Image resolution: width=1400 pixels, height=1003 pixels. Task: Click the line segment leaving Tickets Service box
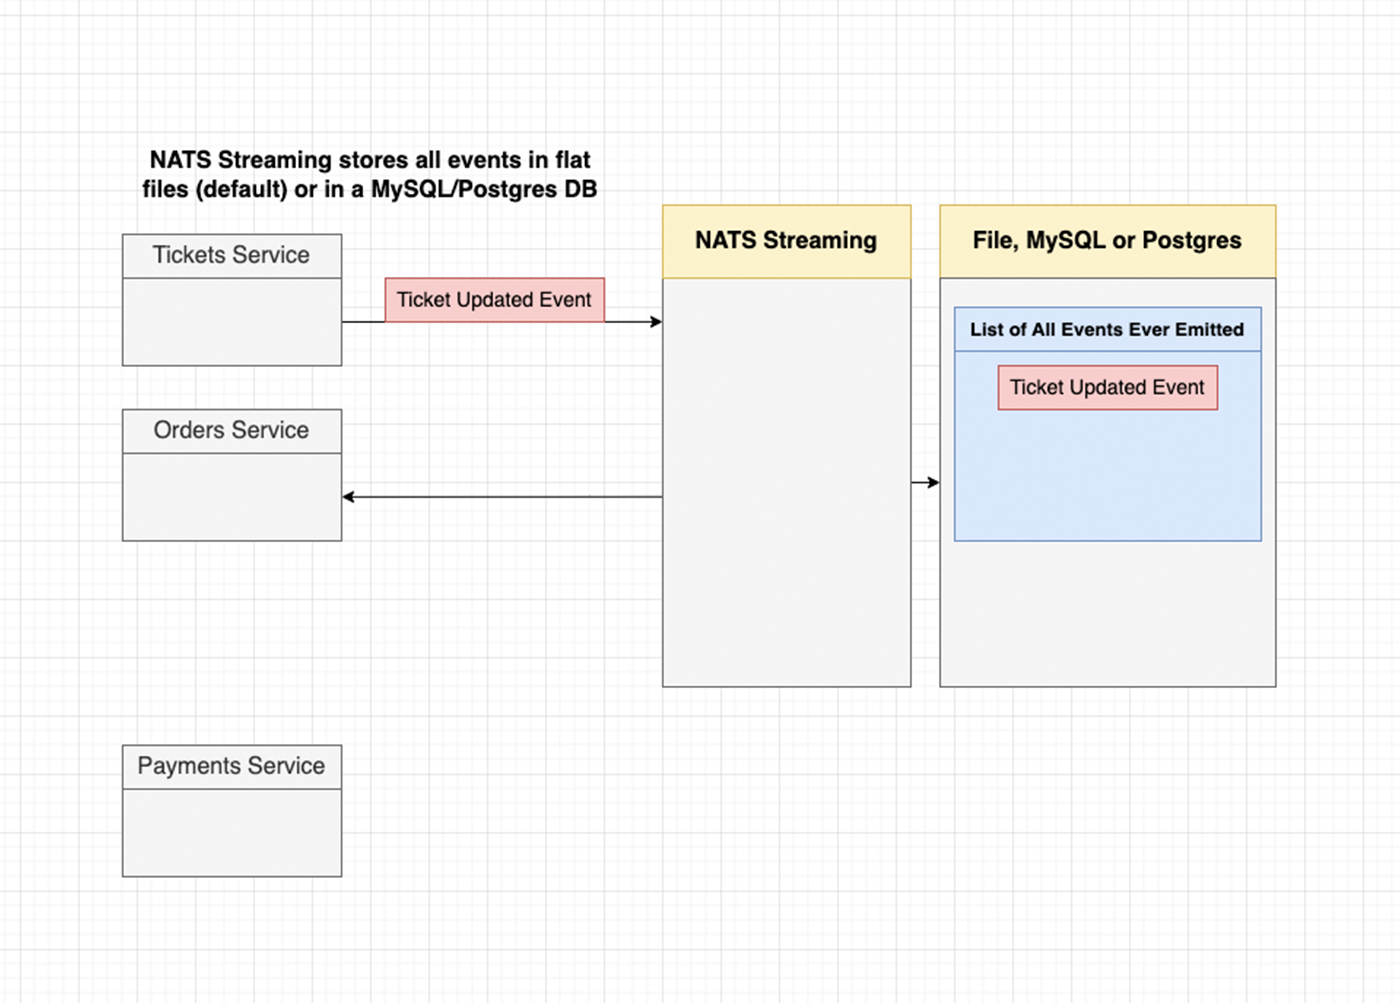point(363,322)
